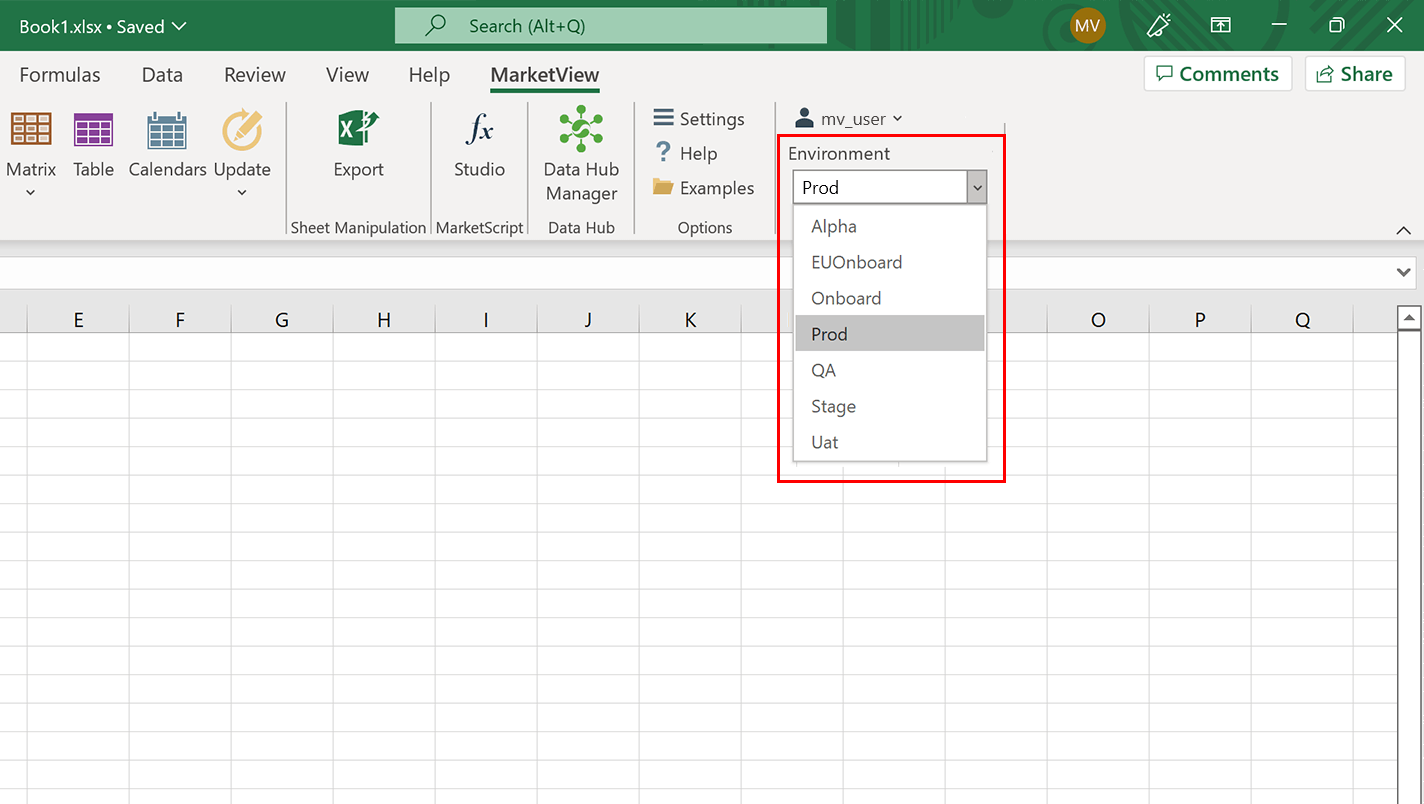1424x804 pixels.
Task: Click the Export to Excel icon
Action: click(x=358, y=130)
